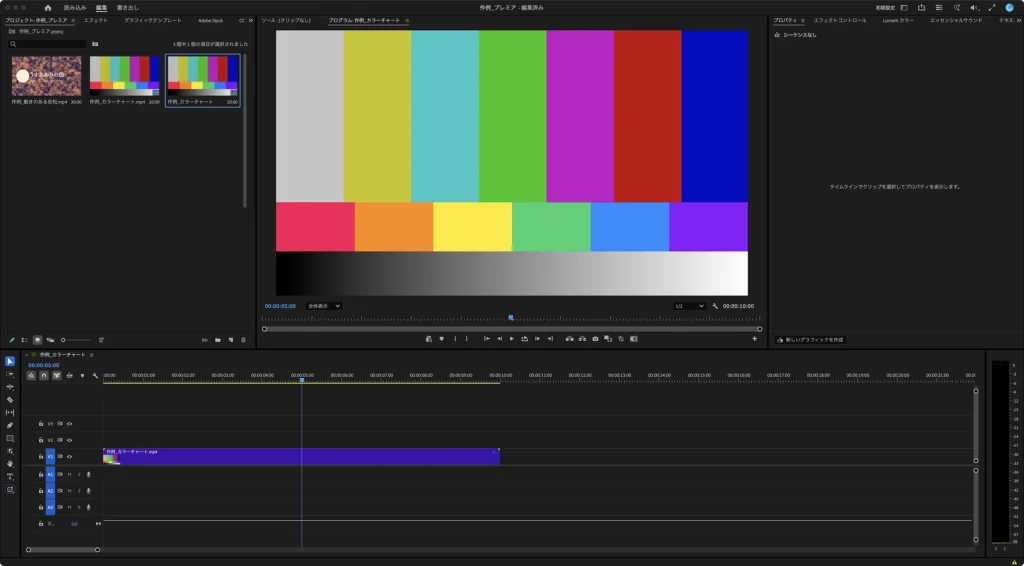Open the Lumetri カラー tab

coord(898,21)
